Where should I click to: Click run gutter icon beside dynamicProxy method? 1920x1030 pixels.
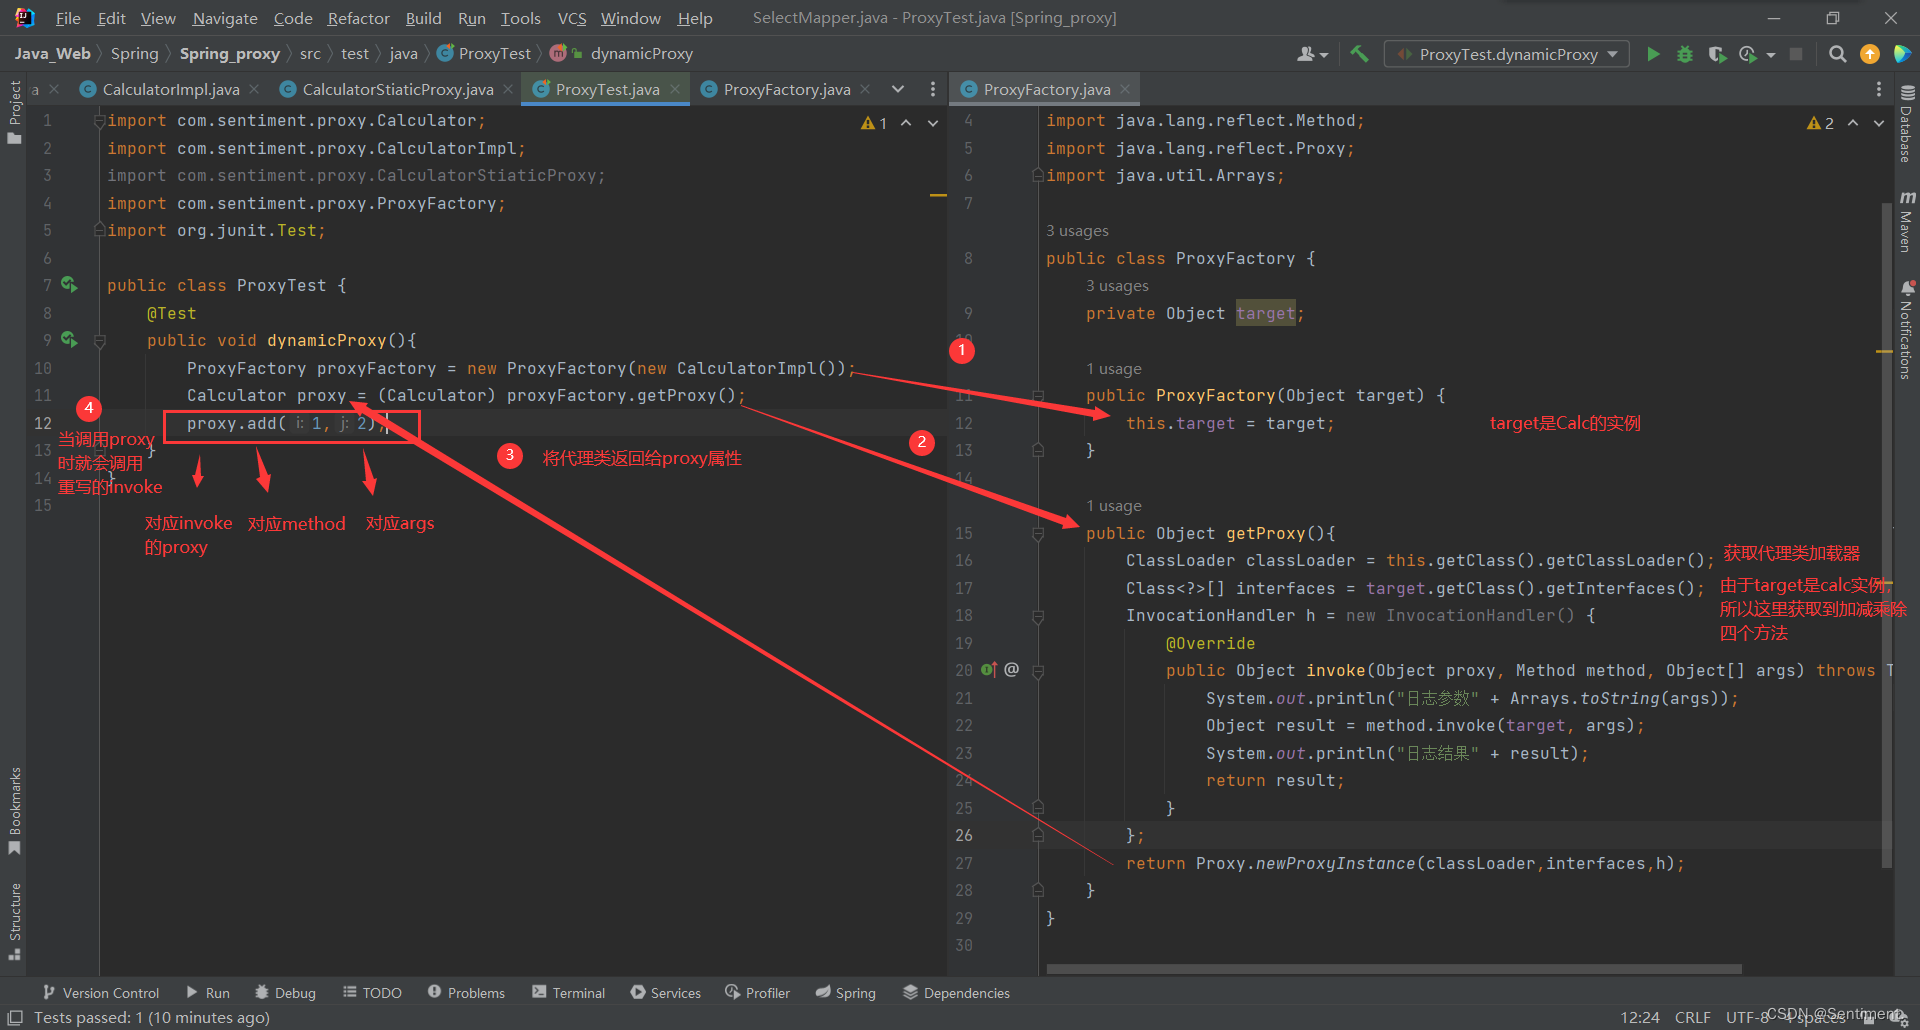tap(69, 340)
